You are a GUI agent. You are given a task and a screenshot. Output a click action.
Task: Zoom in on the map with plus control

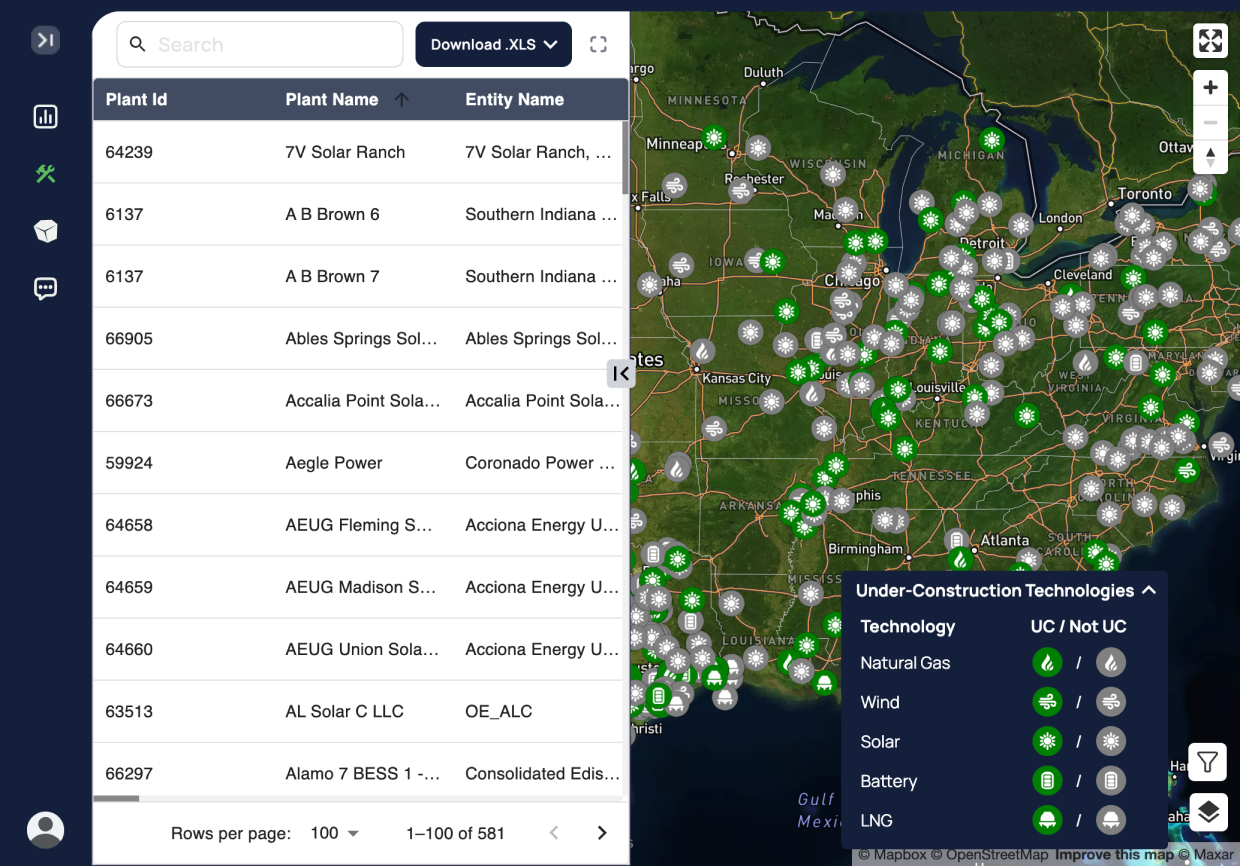click(1210, 88)
